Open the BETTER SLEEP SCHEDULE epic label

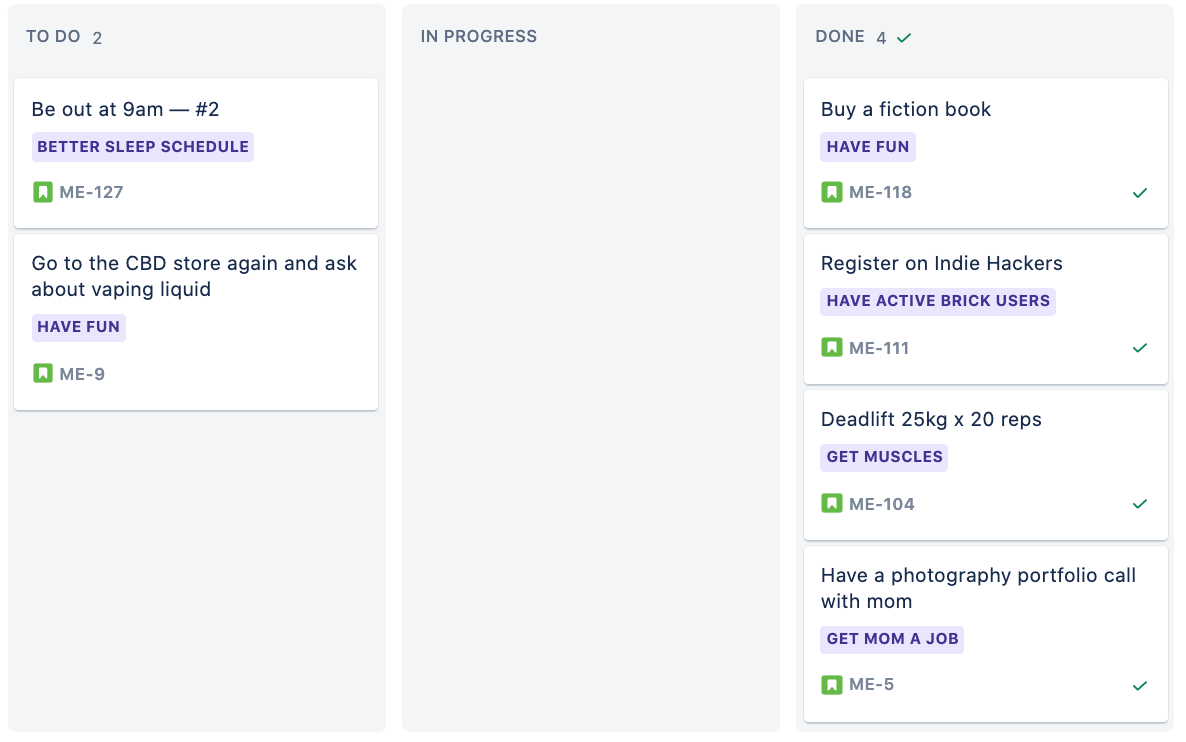(x=143, y=147)
